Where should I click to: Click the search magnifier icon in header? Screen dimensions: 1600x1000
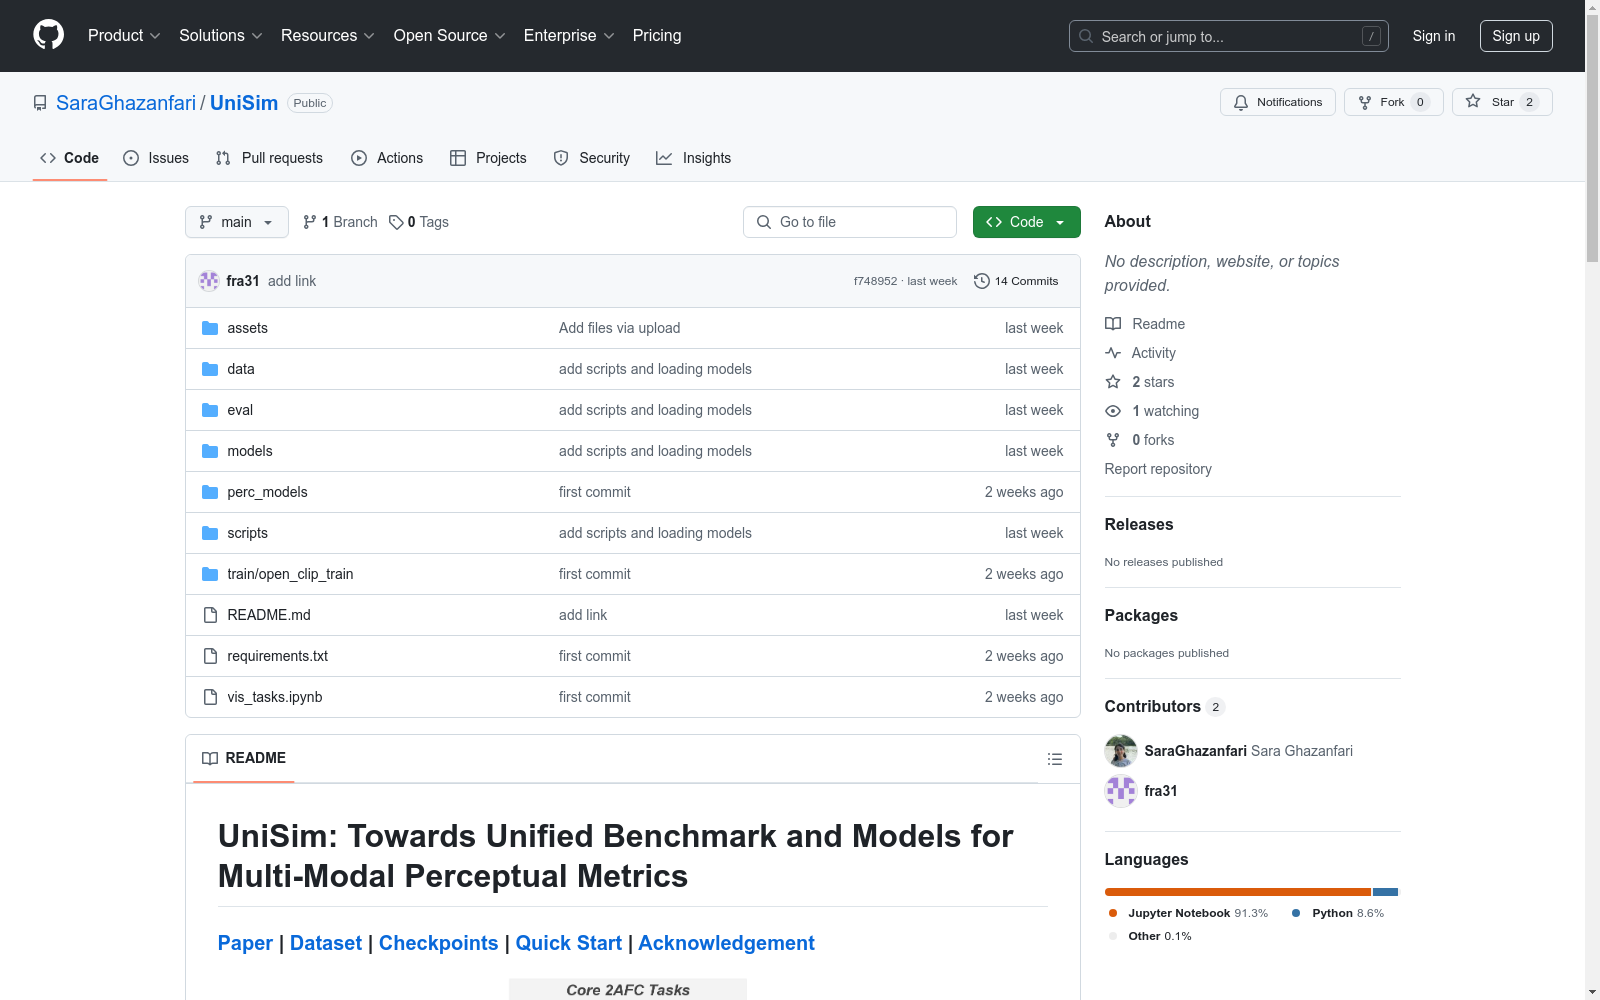pyautogui.click(x=1086, y=36)
